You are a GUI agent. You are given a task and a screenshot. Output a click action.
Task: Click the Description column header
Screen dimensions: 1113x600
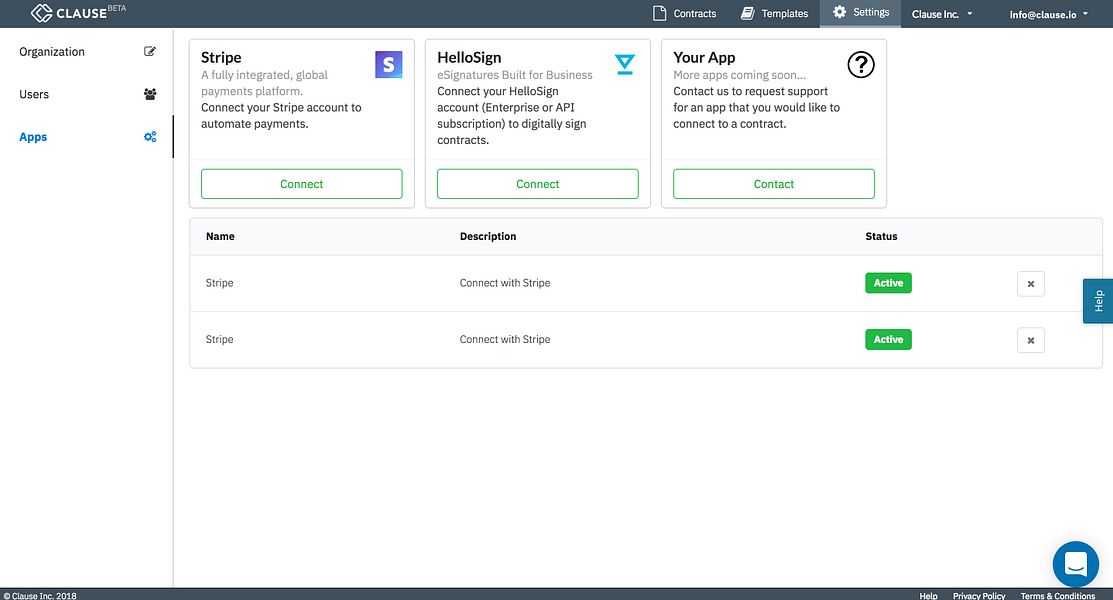pyautogui.click(x=488, y=236)
